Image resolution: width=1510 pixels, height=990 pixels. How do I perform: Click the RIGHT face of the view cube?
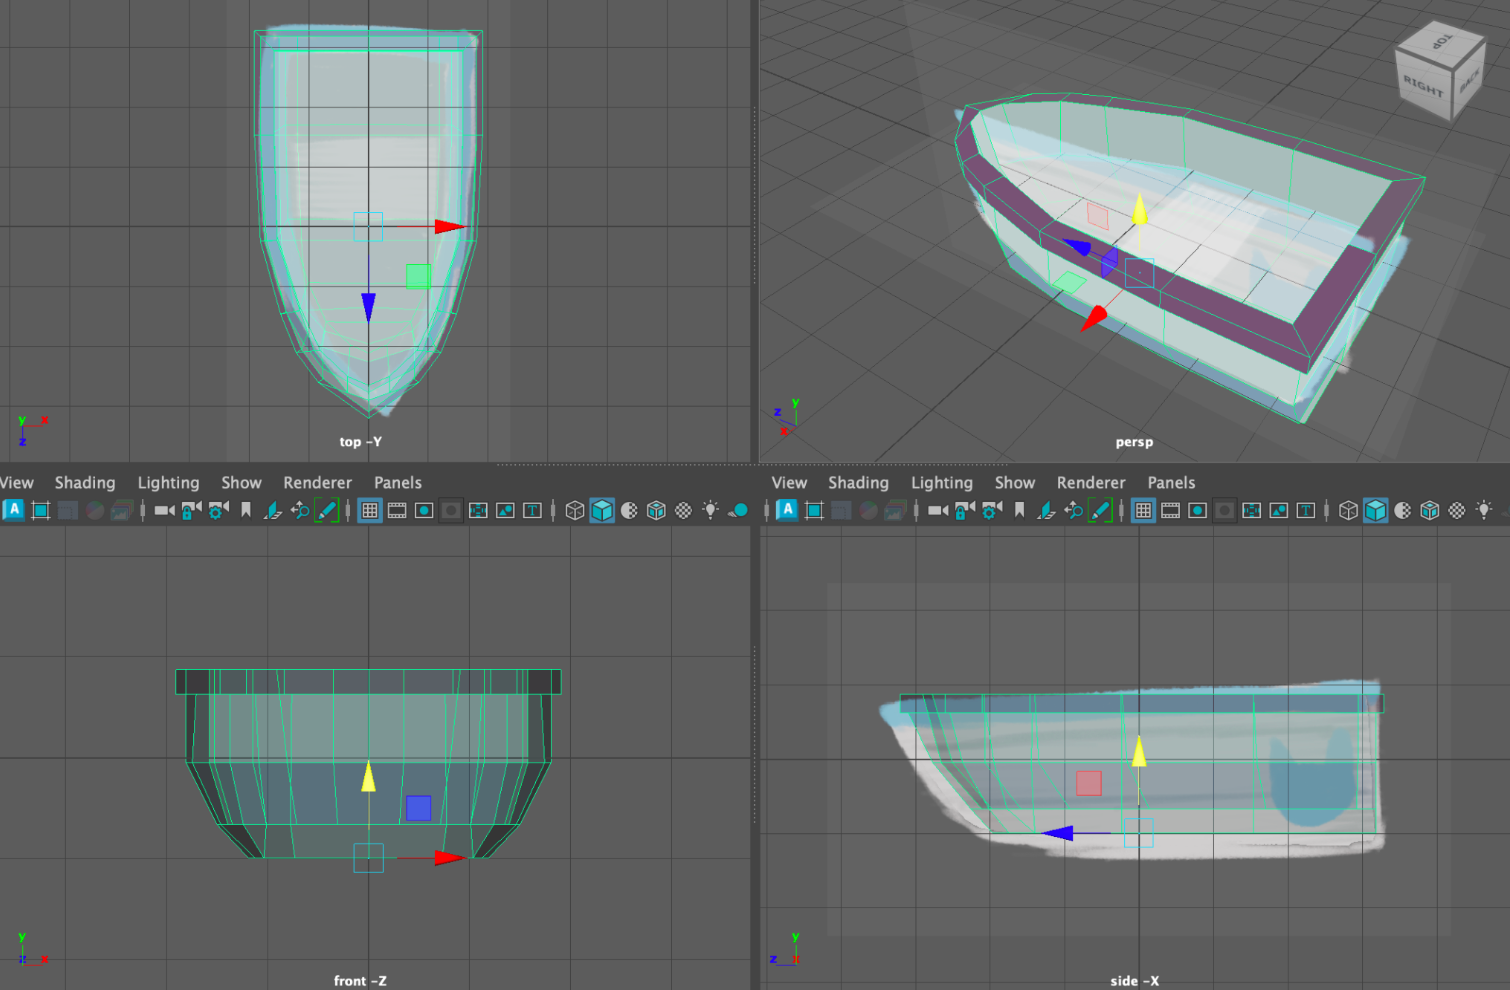pyautogui.click(x=1423, y=87)
